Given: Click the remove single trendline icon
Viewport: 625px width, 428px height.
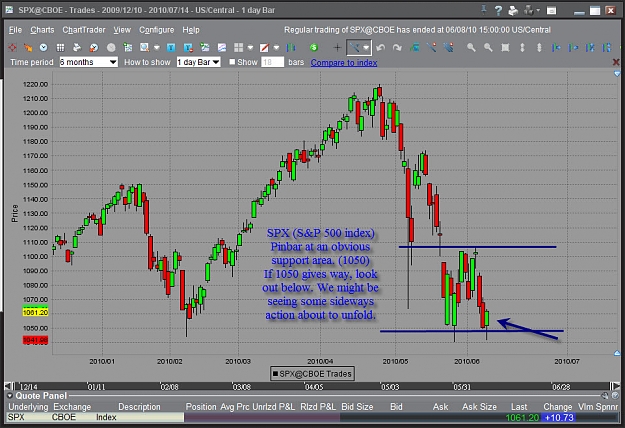Looking at the screenshot, I should [x=431, y=48].
